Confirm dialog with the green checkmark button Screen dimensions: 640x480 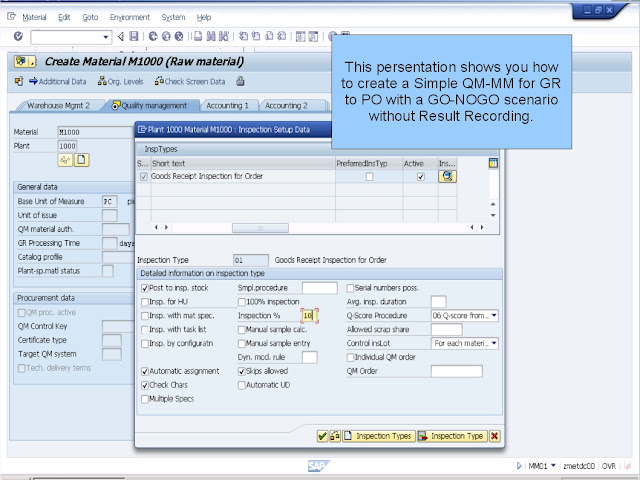pos(322,436)
